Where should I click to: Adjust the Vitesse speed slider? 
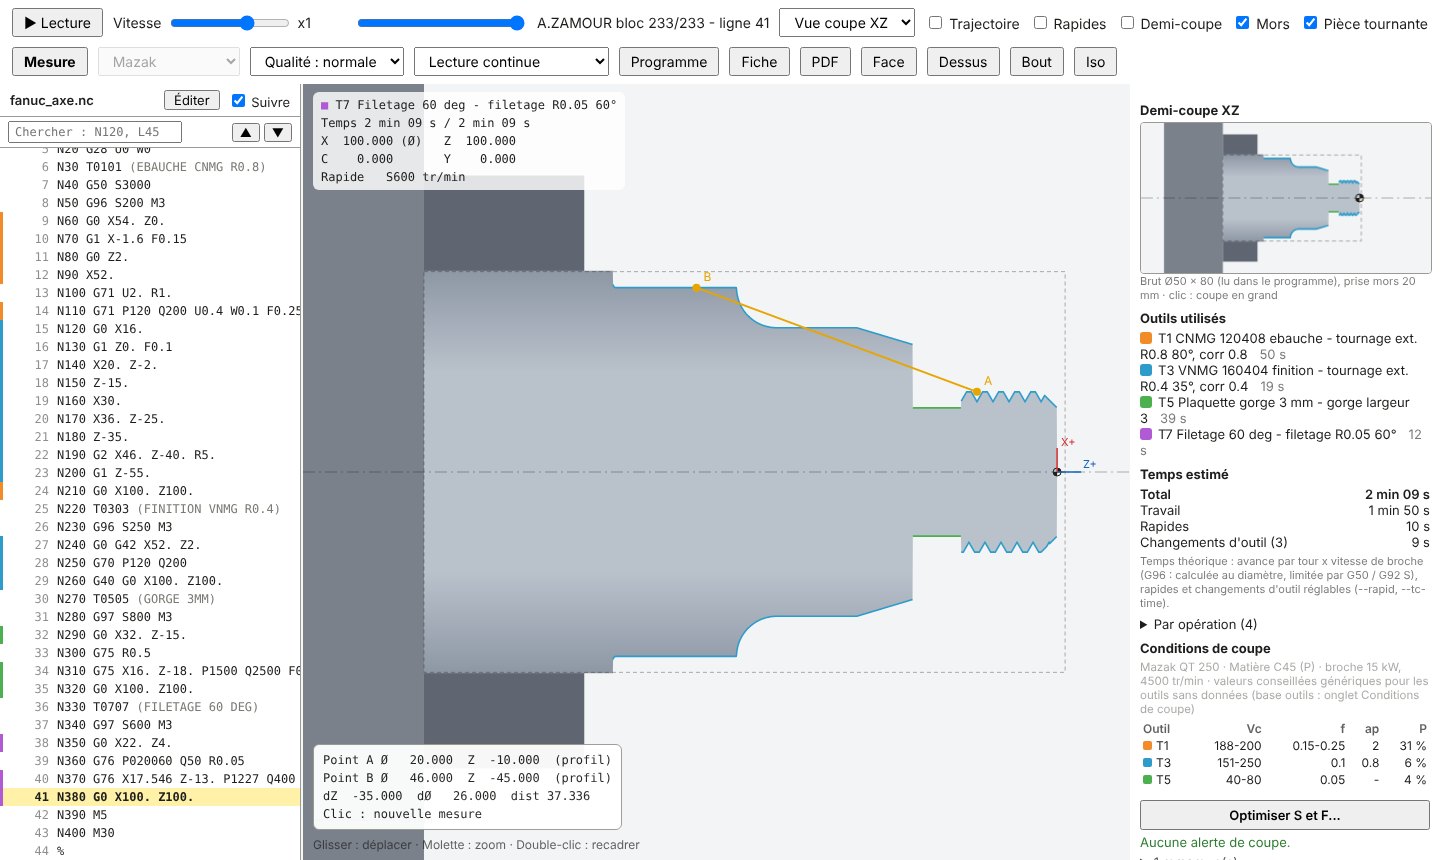coord(229,23)
